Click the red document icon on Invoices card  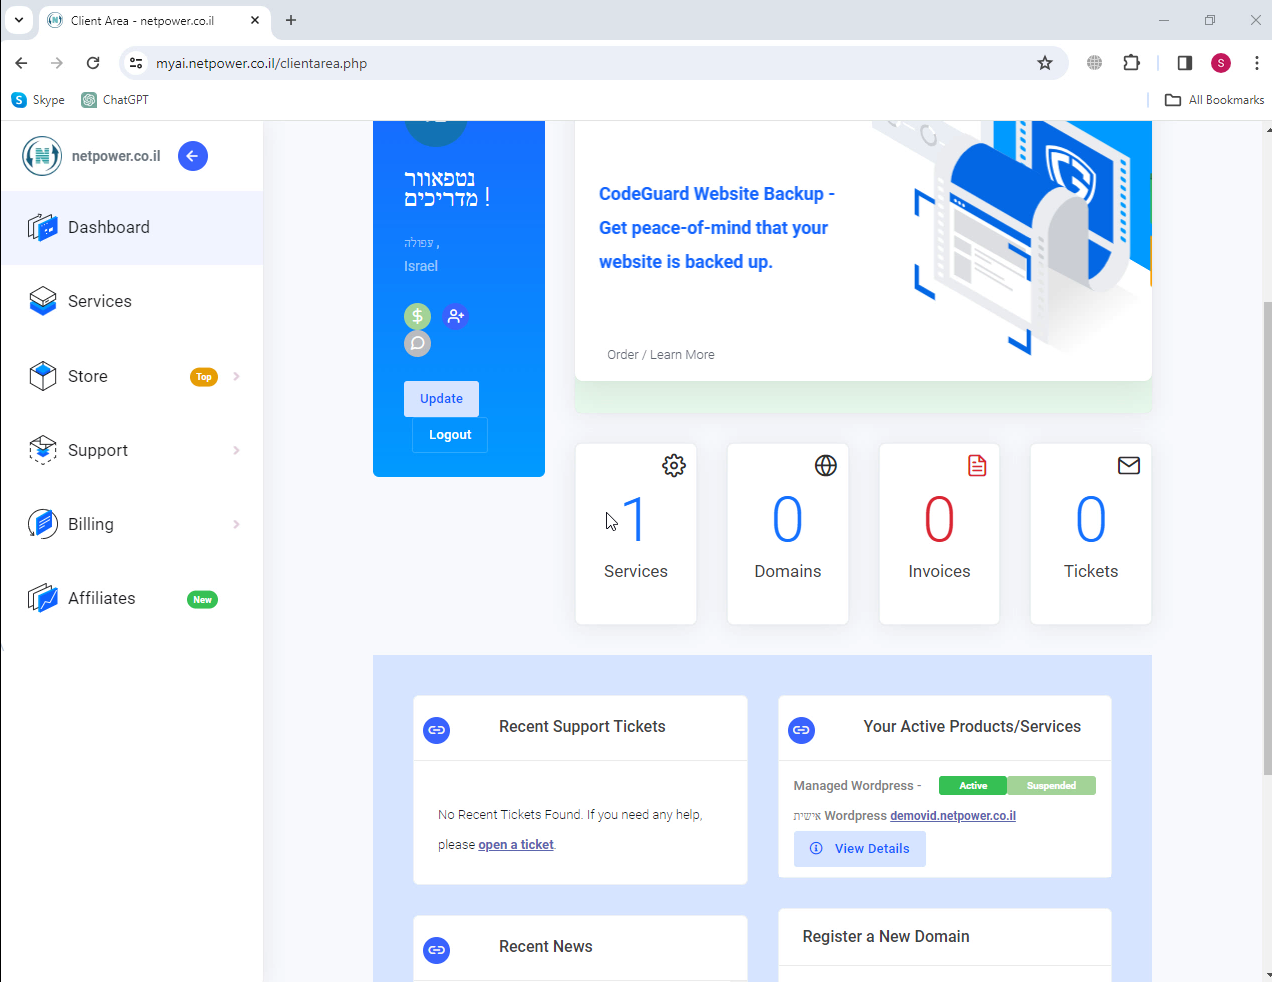(977, 466)
